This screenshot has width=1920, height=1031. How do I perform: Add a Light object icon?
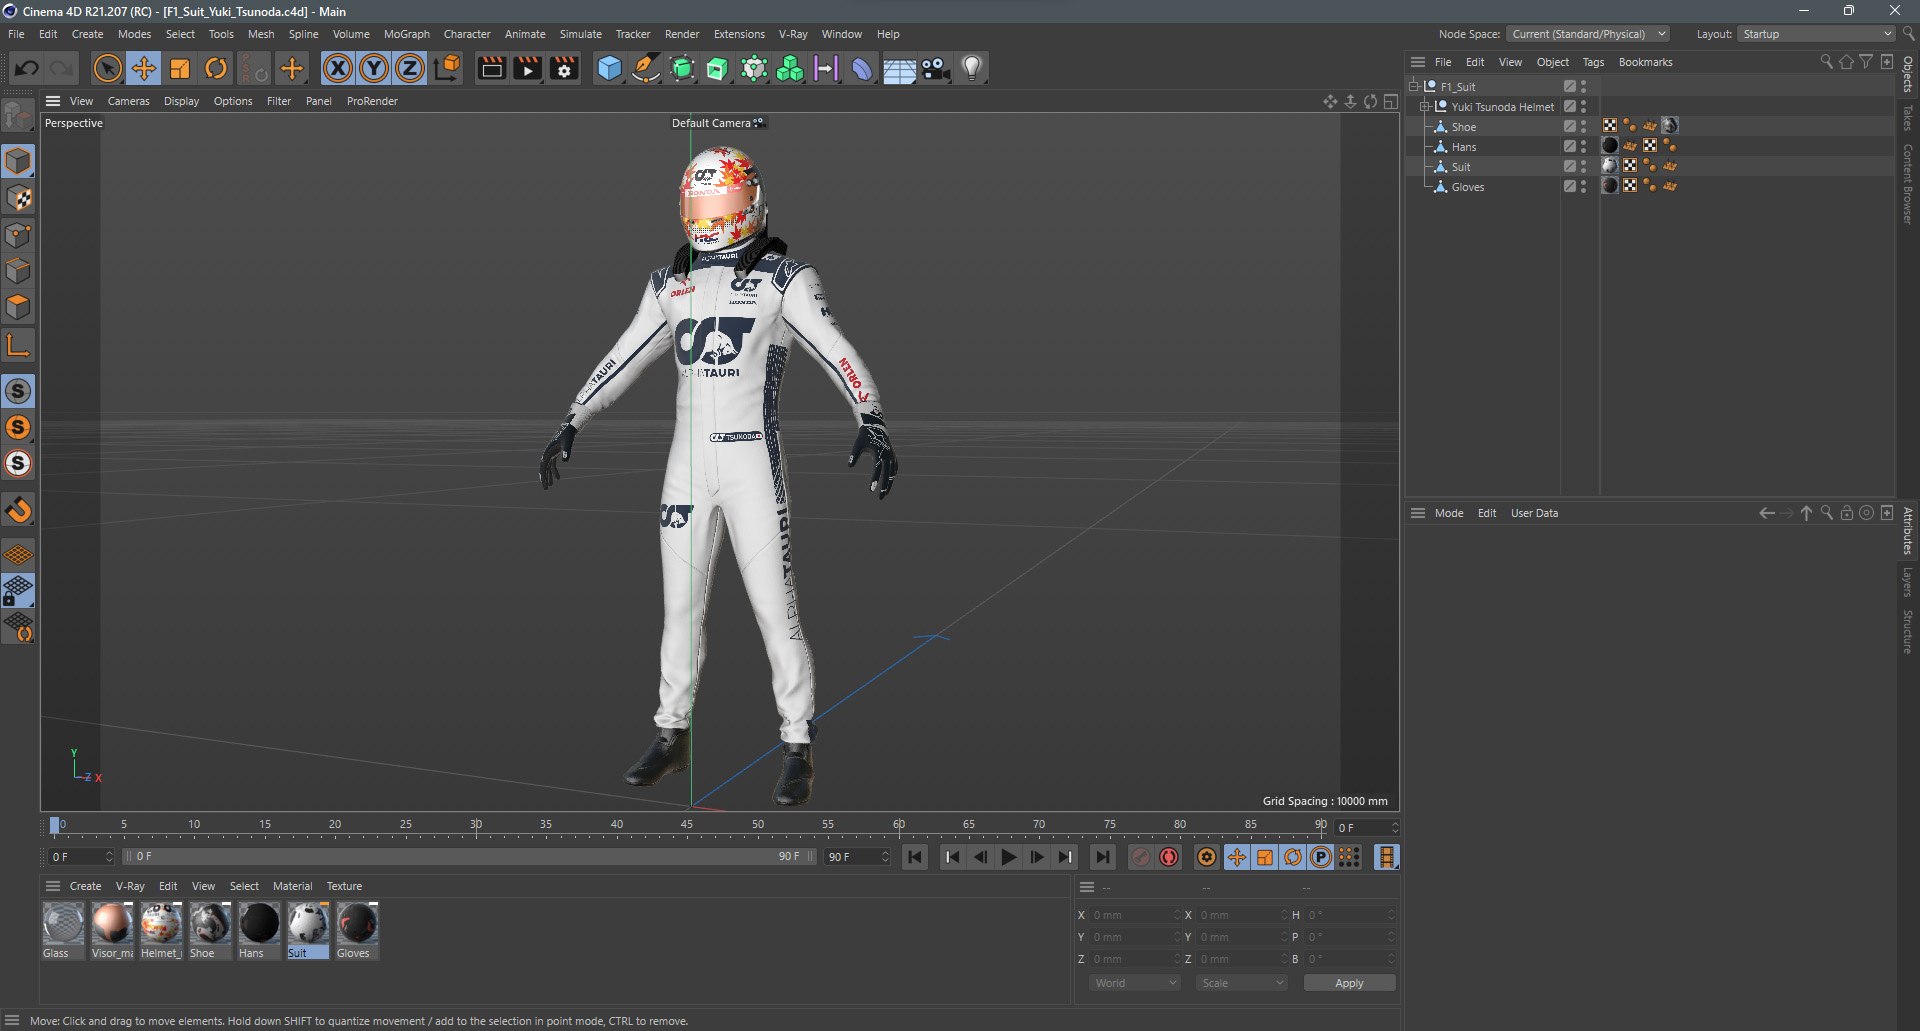point(971,68)
